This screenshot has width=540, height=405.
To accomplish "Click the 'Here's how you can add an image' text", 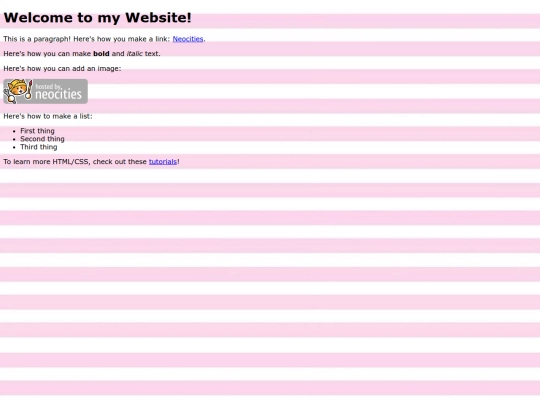I will (x=62, y=69).
